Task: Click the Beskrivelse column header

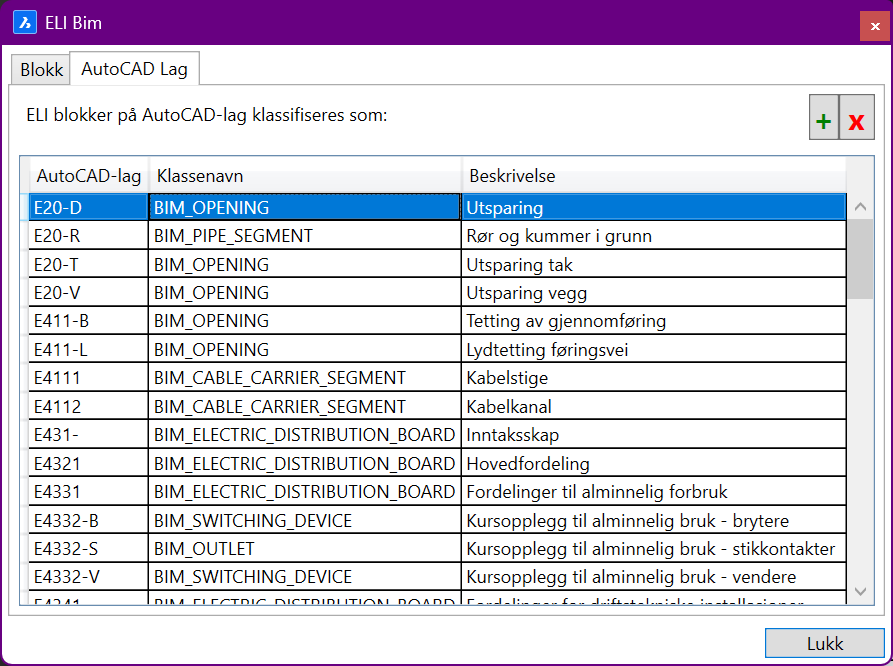Action: (x=652, y=176)
